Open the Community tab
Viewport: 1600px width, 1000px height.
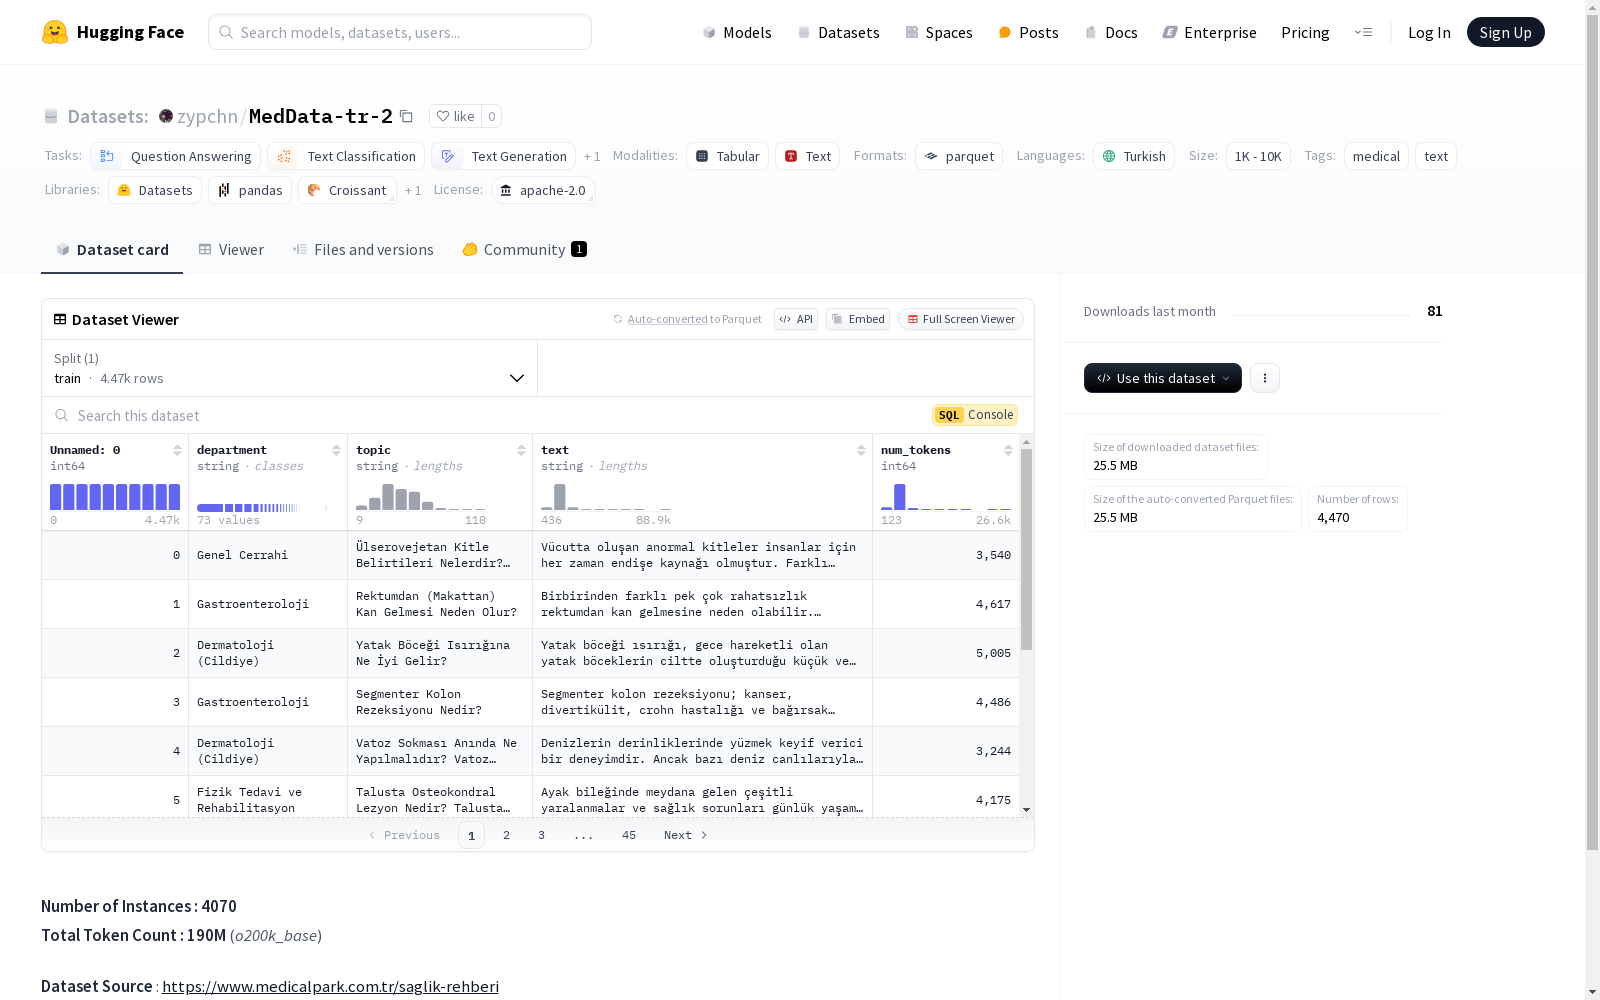(x=524, y=250)
